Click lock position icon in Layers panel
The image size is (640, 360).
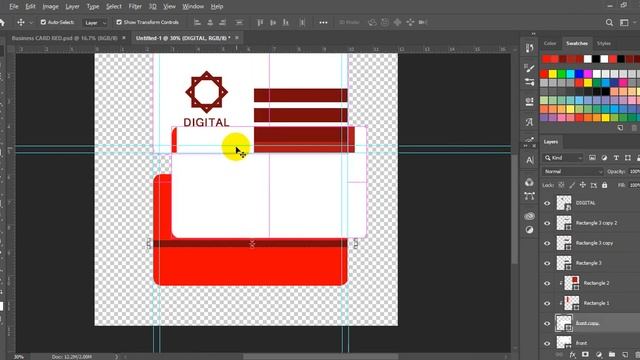(x=582, y=185)
